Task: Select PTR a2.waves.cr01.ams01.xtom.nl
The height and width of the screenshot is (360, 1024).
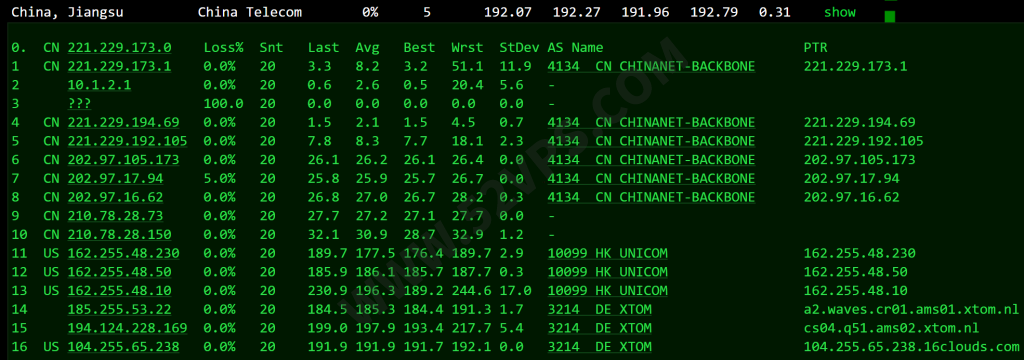Action: (912, 309)
